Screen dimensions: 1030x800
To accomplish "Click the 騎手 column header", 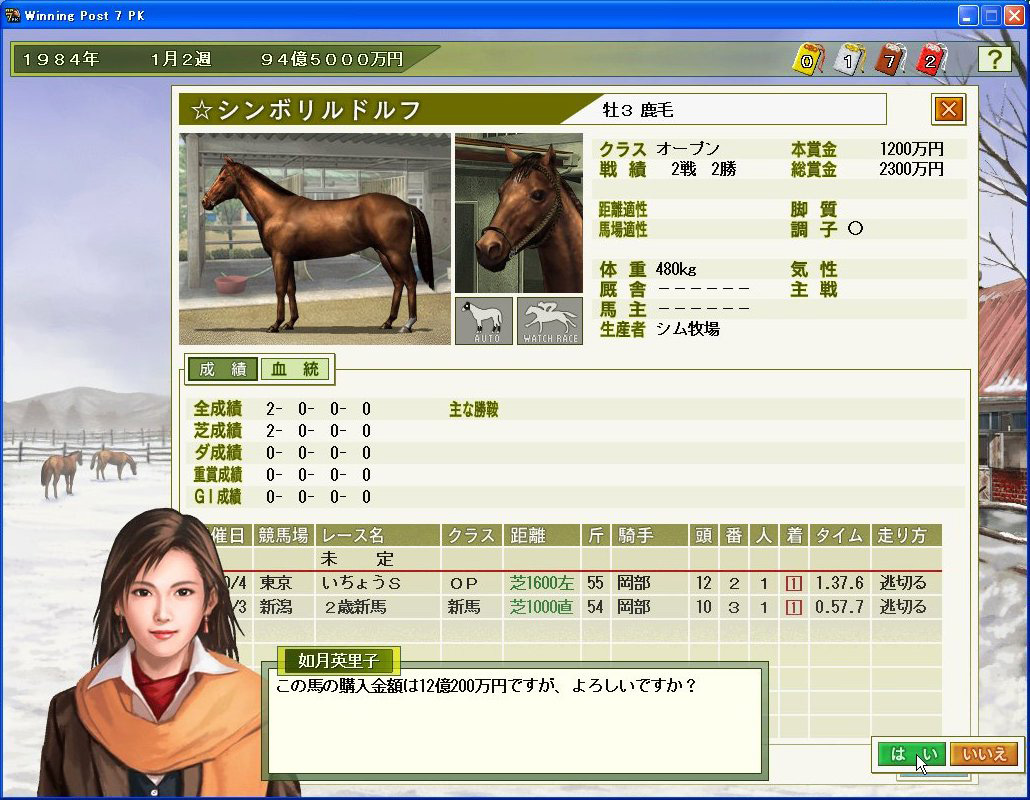I will point(650,535).
